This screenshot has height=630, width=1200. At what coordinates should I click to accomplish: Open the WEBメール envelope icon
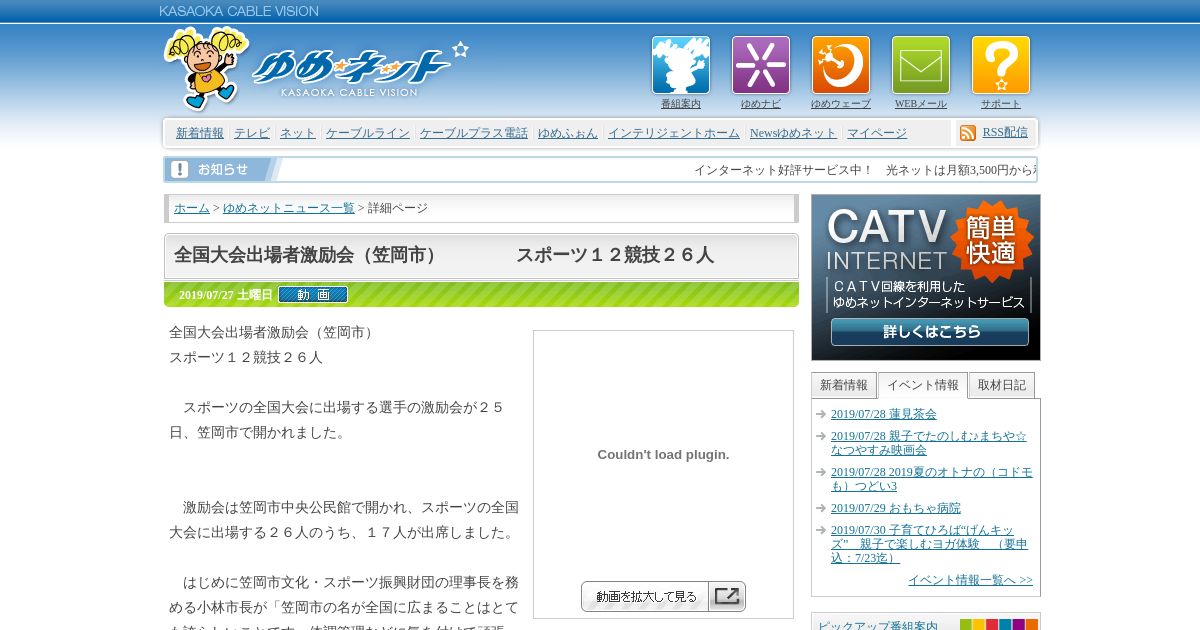tap(921, 65)
